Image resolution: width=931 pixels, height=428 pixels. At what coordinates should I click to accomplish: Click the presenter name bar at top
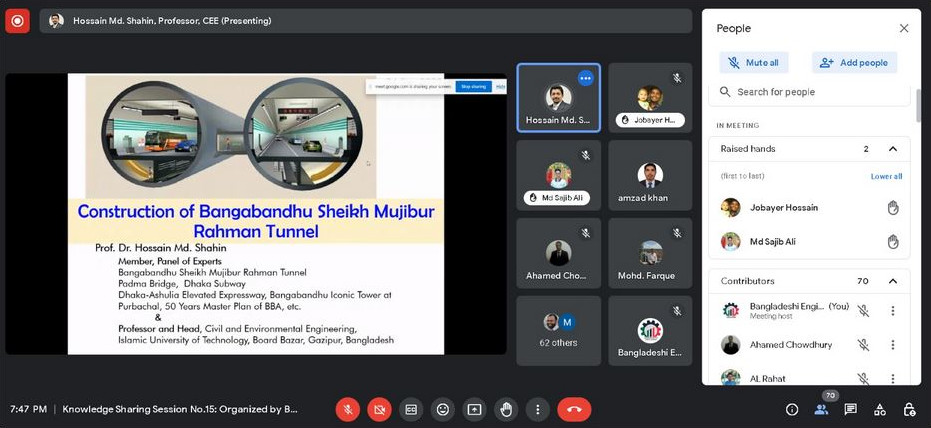[366, 21]
